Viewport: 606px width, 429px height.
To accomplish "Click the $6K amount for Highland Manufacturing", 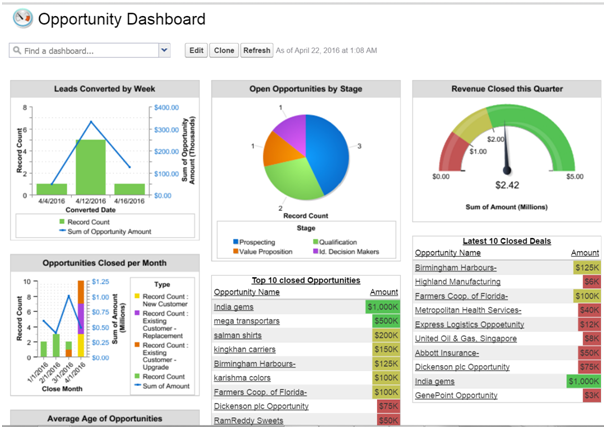I will click(592, 282).
